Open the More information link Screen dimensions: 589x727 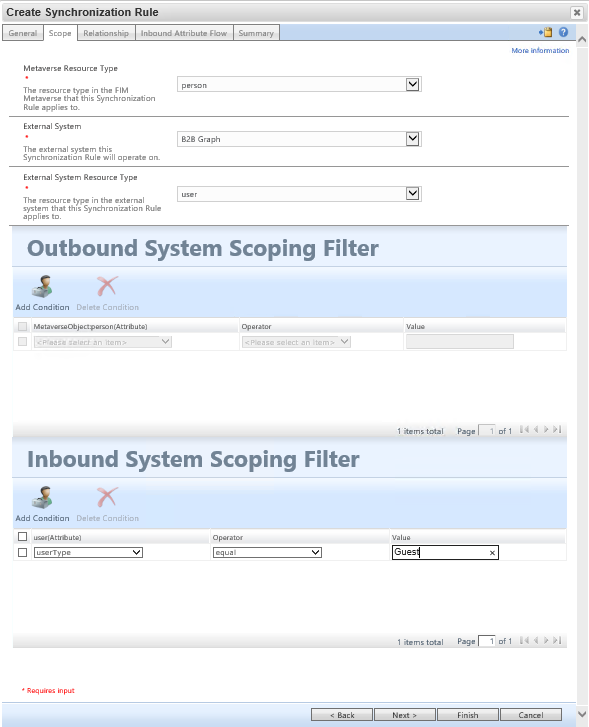(x=540, y=51)
